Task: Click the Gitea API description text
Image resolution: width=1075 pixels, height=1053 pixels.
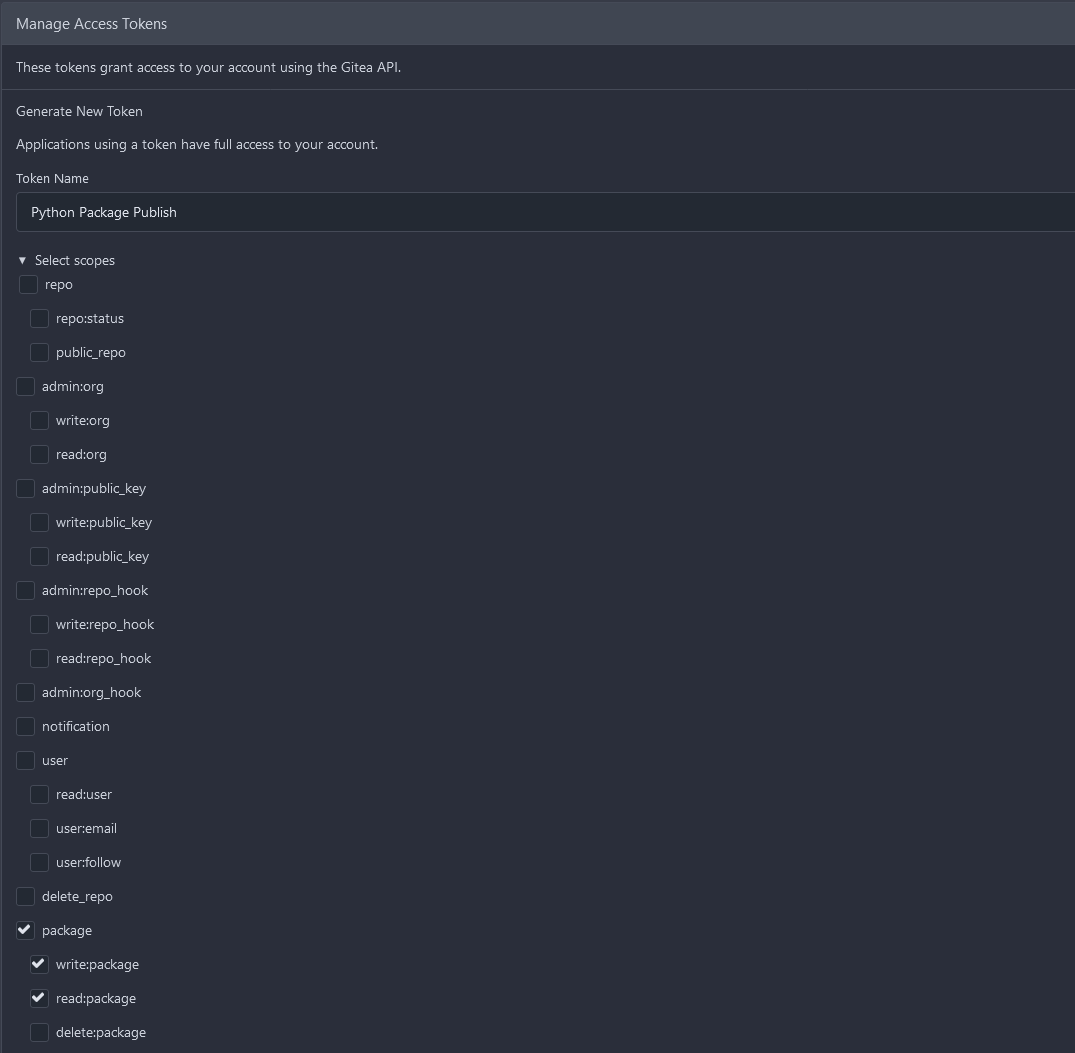Action: coord(208,67)
